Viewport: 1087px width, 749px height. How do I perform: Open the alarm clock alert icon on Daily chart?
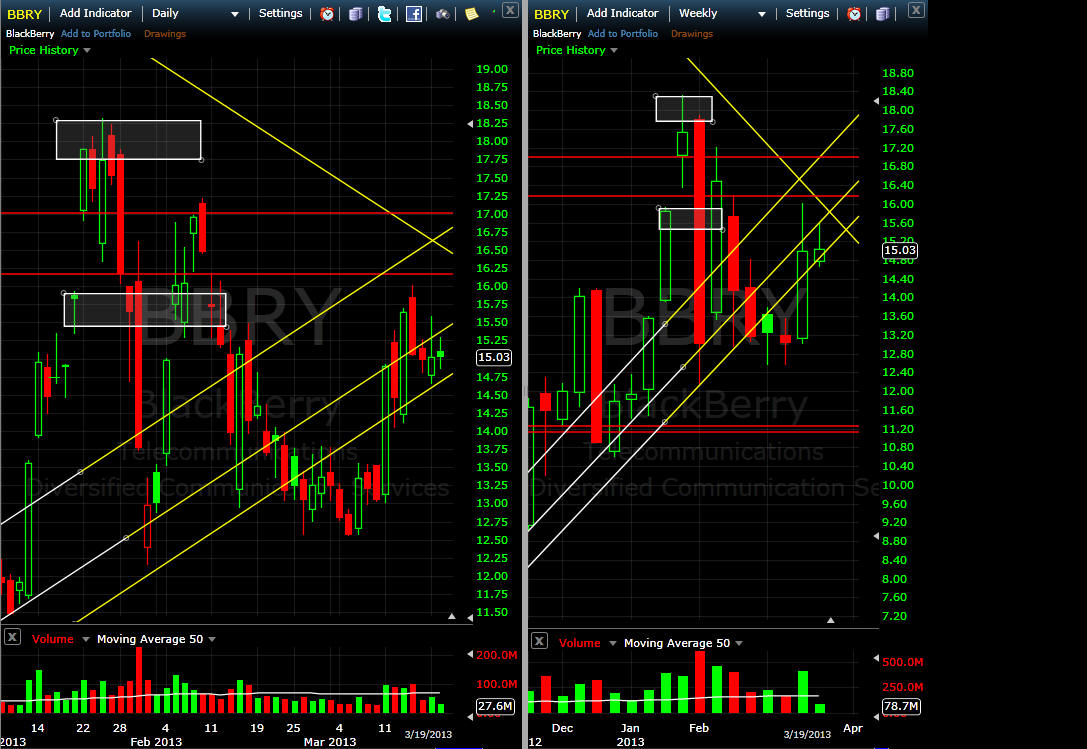[x=327, y=14]
